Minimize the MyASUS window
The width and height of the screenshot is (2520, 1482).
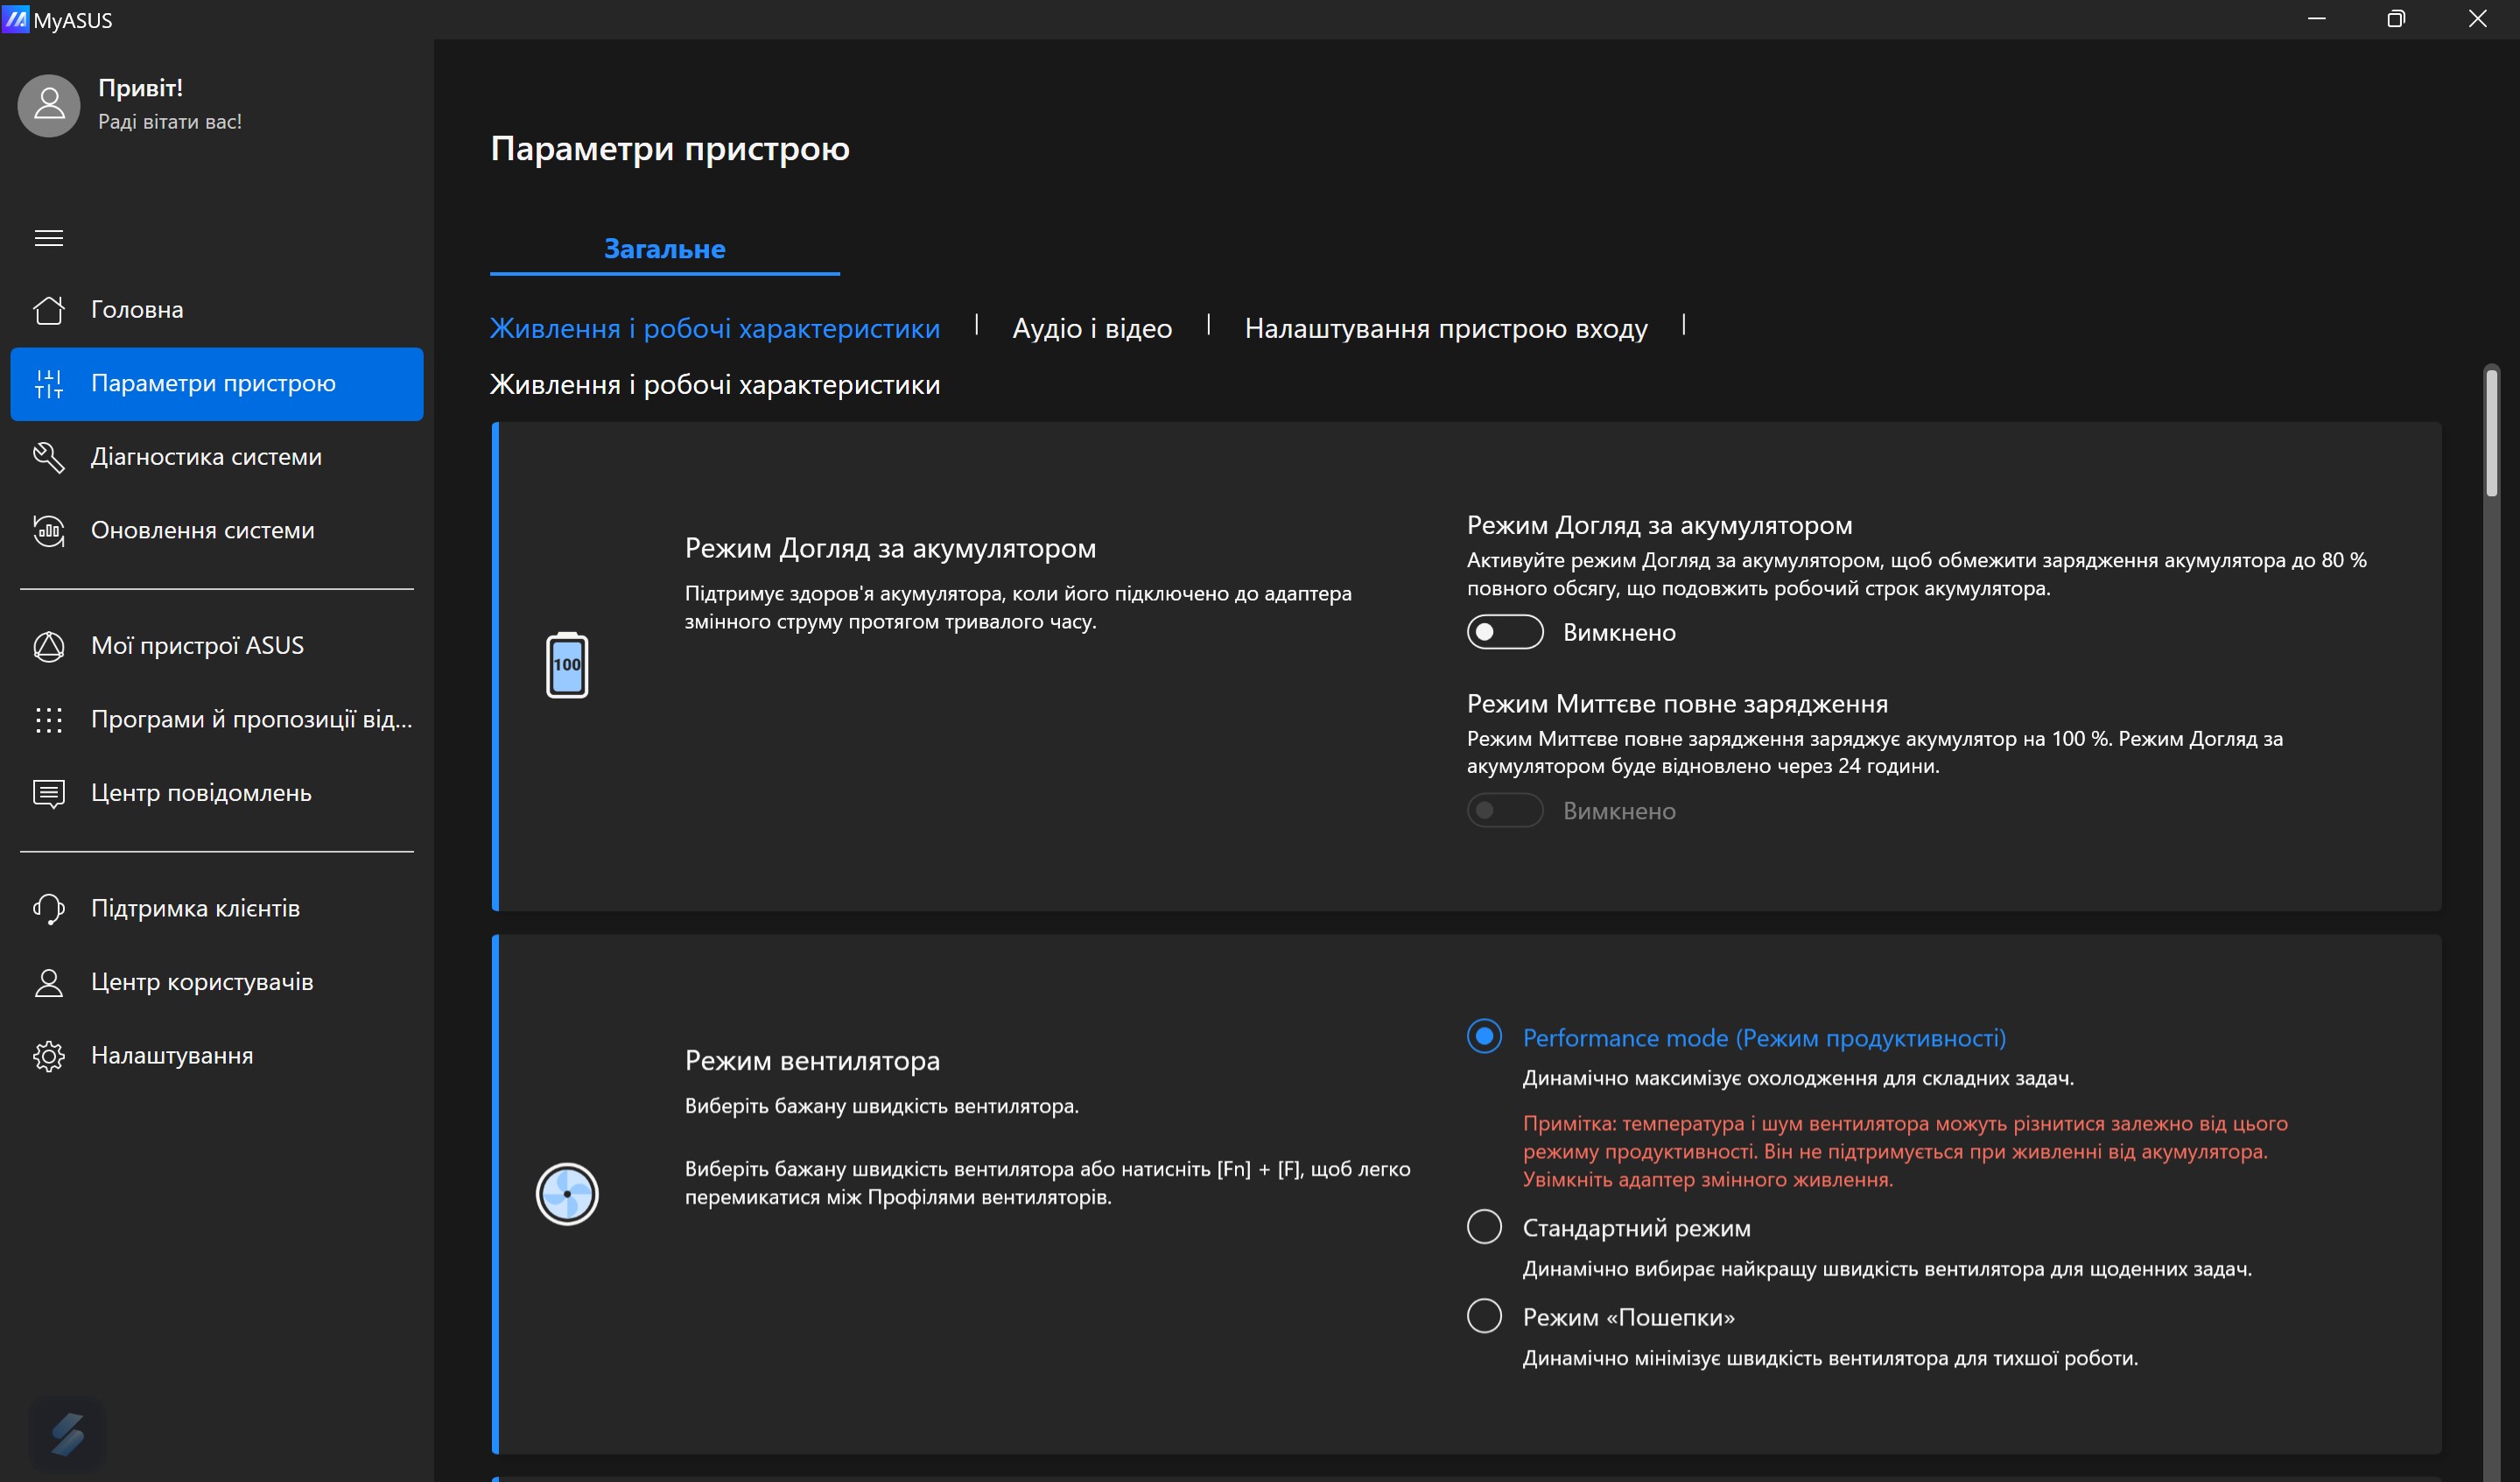(2316, 19)
